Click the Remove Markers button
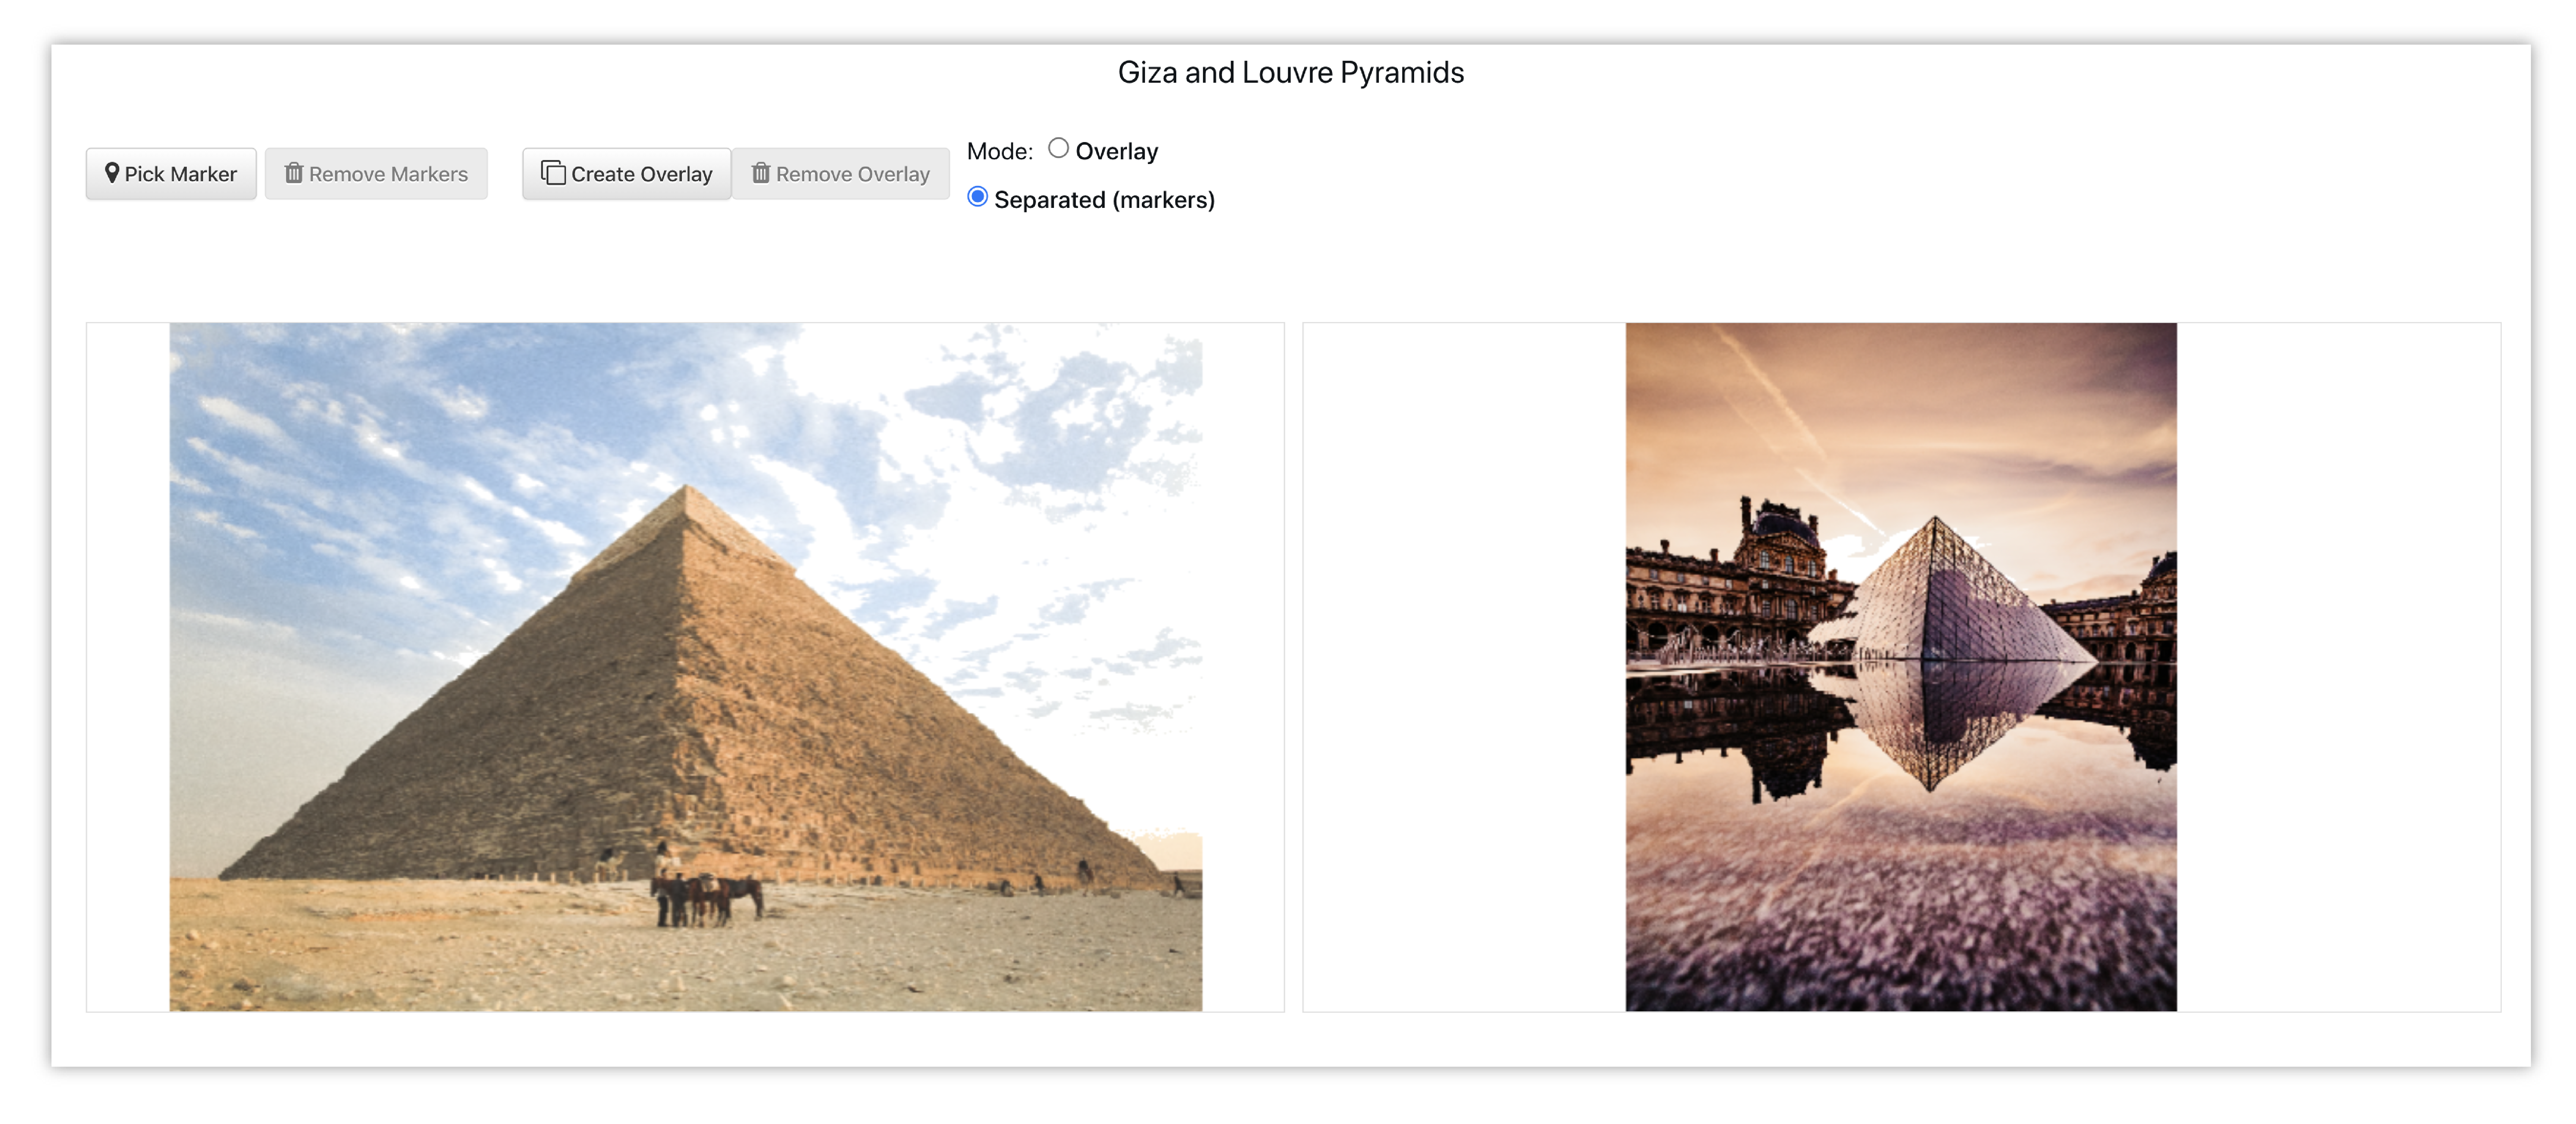The height and width of the screenshot is (1124, 2576). click(376, 174)
